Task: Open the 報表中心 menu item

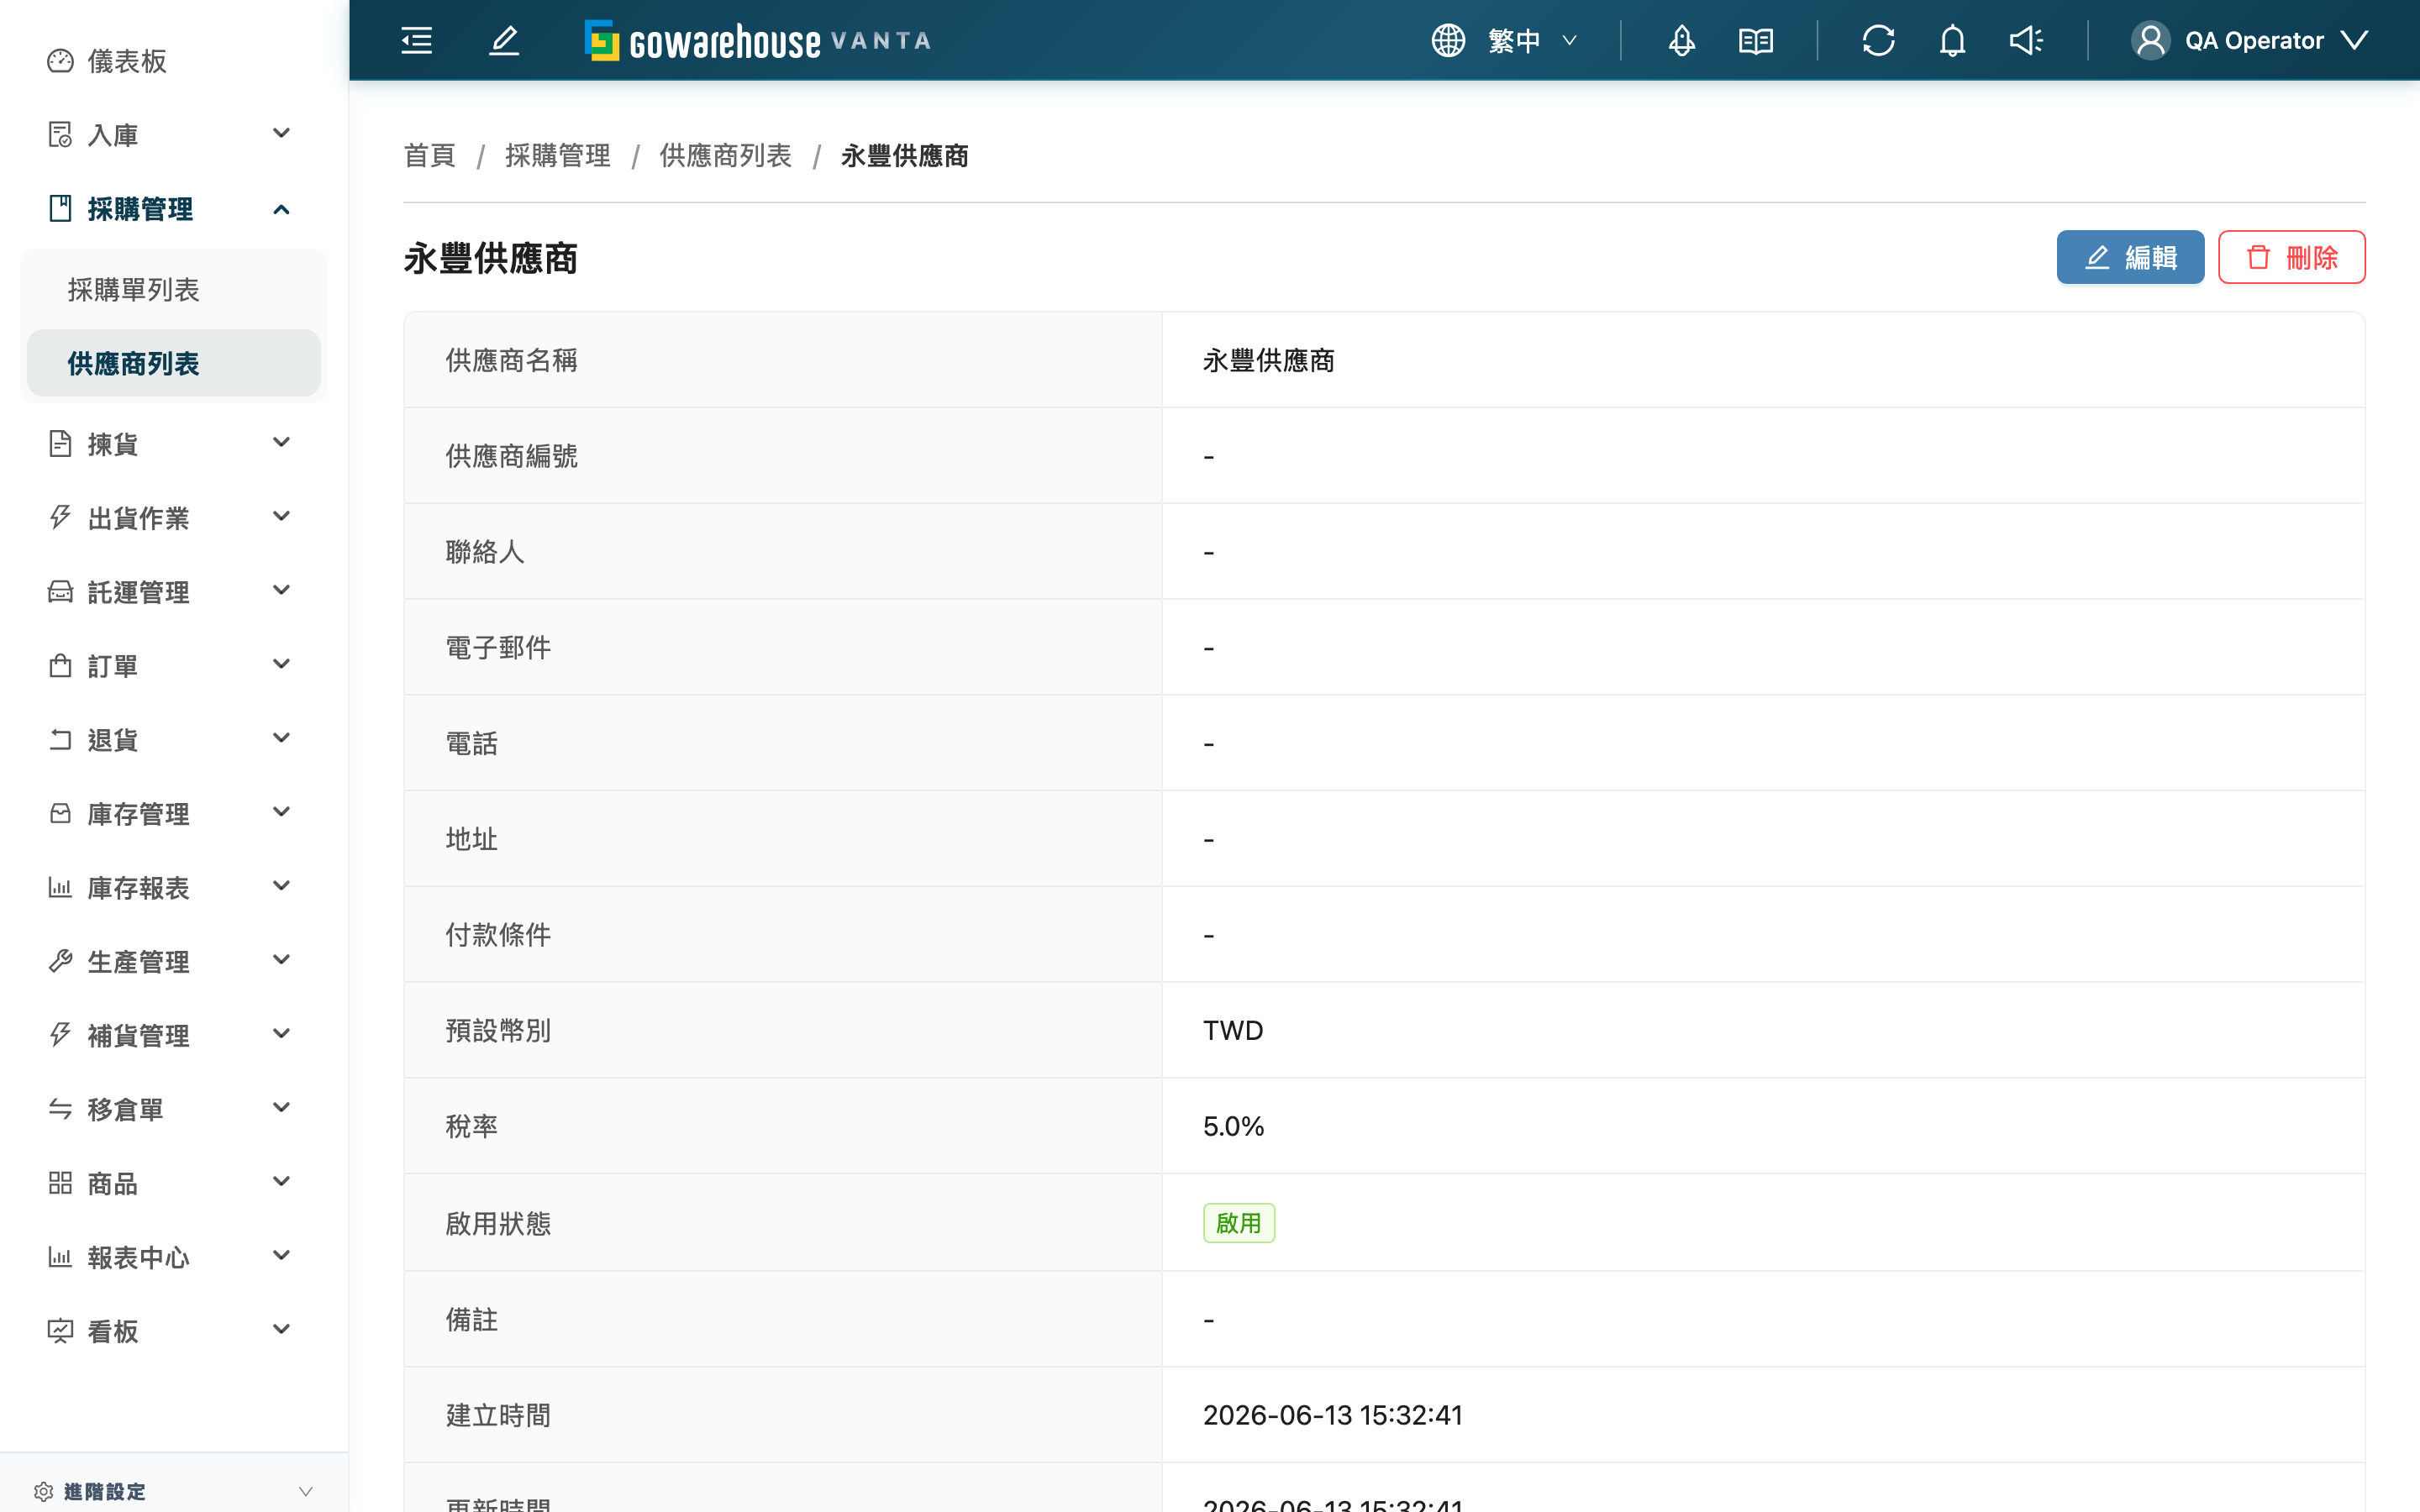Action: [x=174, y=1257]
